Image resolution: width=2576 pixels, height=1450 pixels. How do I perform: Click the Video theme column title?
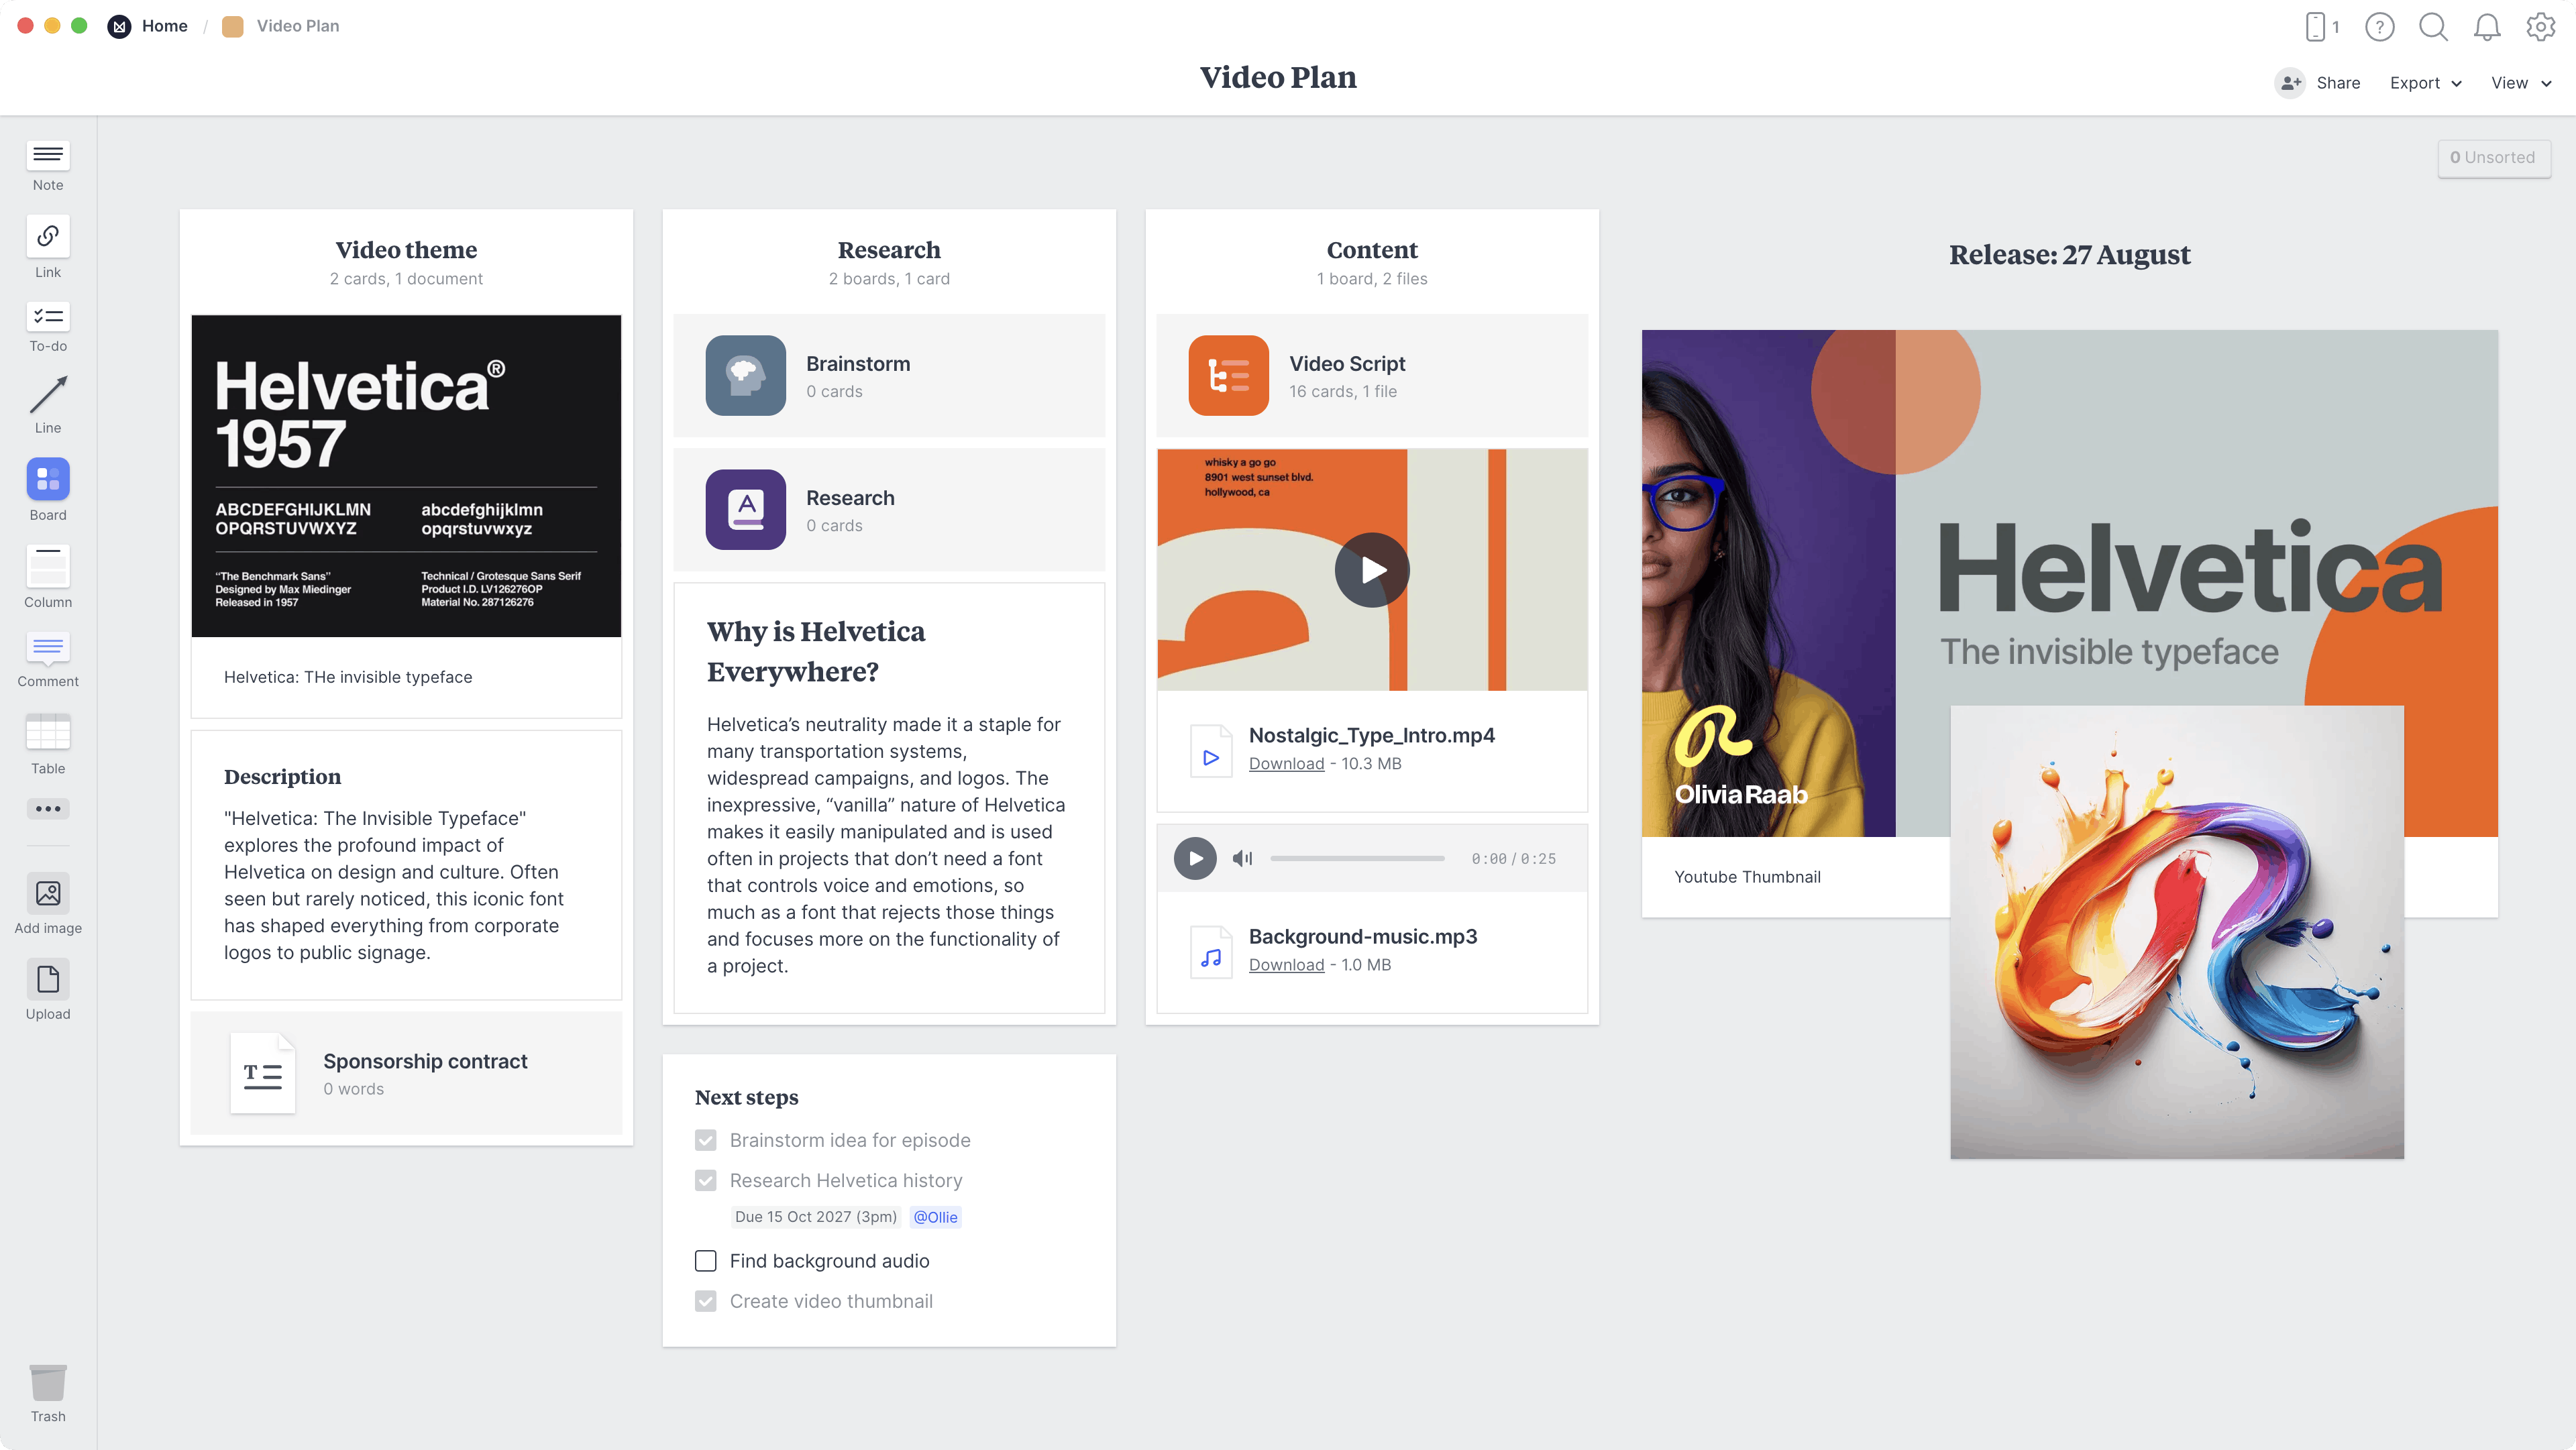(406, 250)
